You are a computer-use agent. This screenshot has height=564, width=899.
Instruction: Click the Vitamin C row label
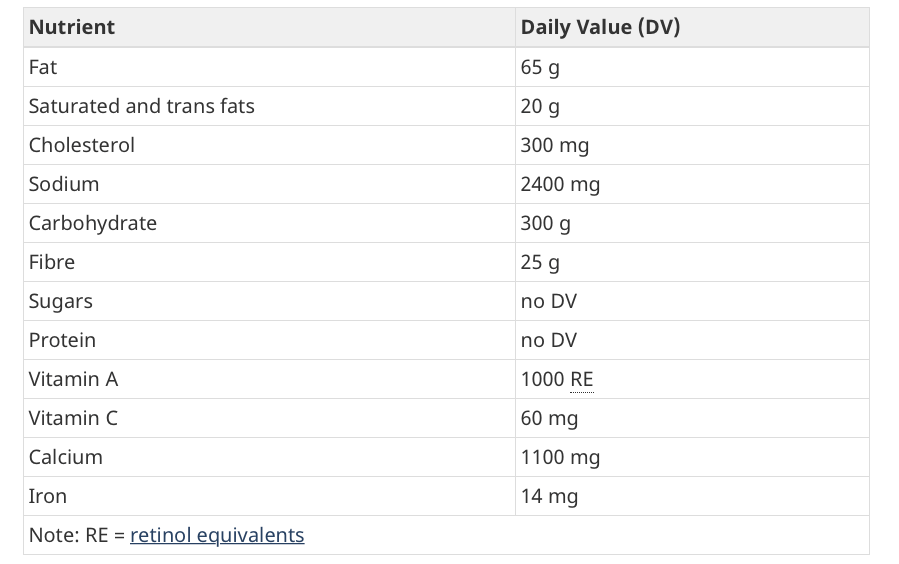click(73, 418)
